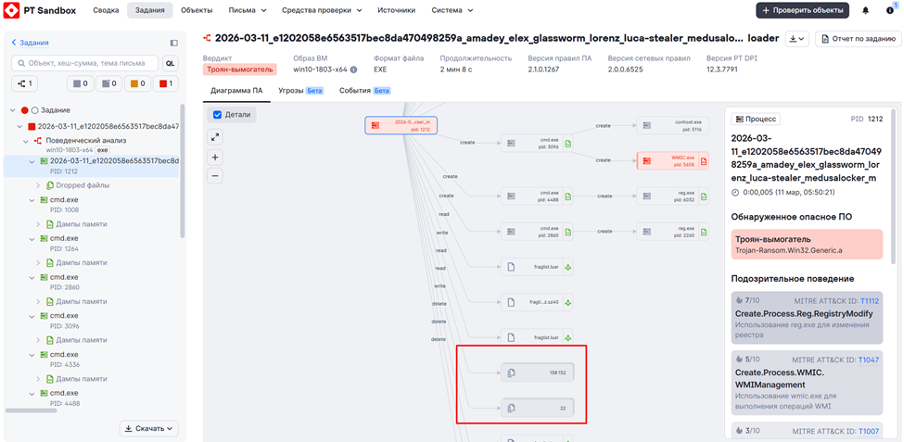Open the Отчет по заданию report
Image resolution: width=904 pixels, height=442 pixels.
coord(858,38)
